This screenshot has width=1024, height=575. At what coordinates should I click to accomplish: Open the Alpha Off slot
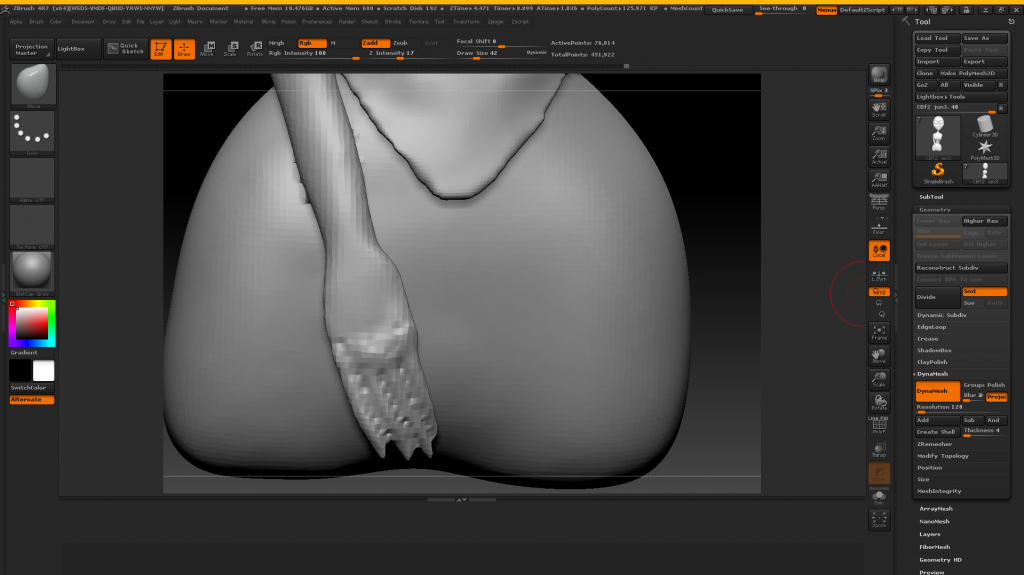pos(33,180)
